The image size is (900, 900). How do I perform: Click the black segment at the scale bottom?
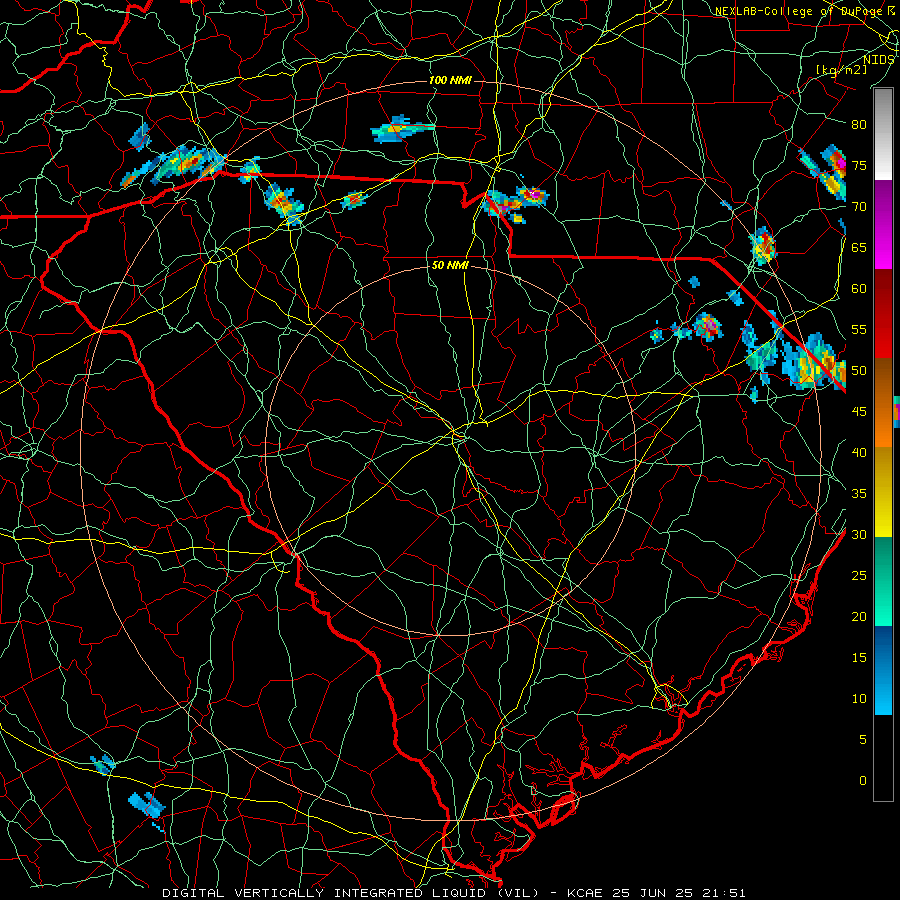click(883, 757)
